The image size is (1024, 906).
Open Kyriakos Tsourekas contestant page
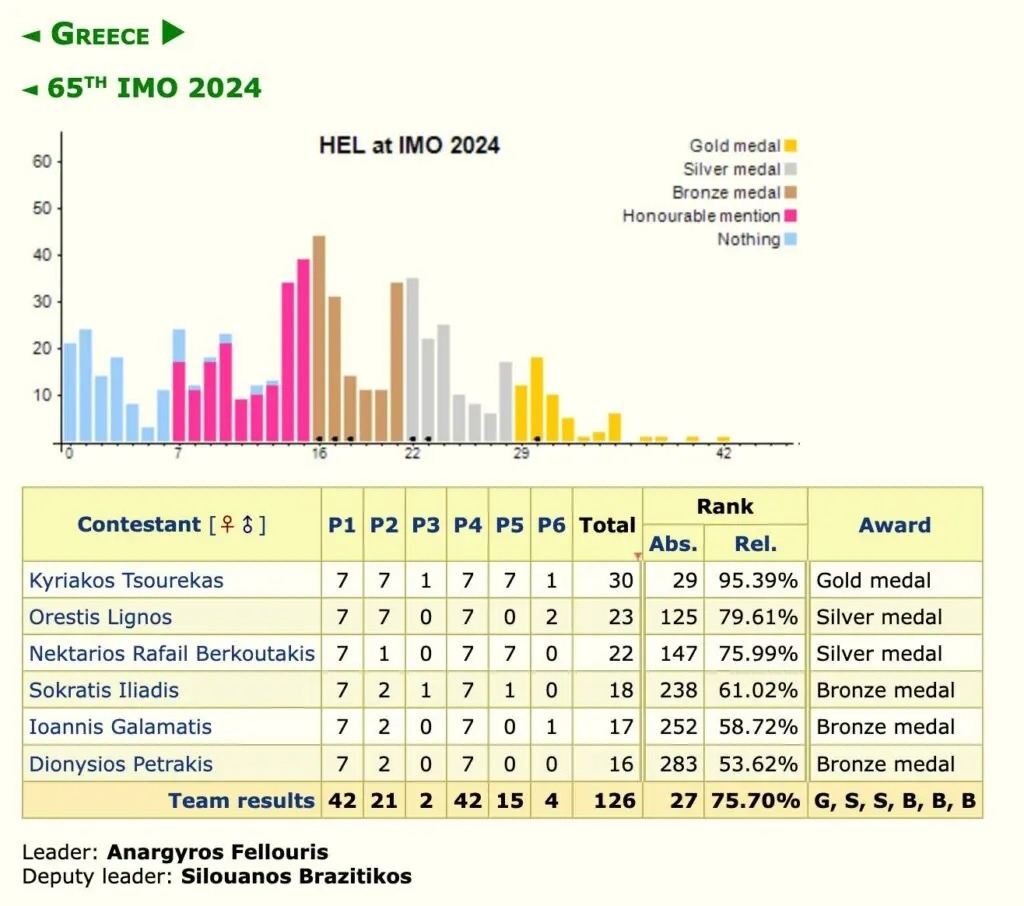[x=126, y=581]
